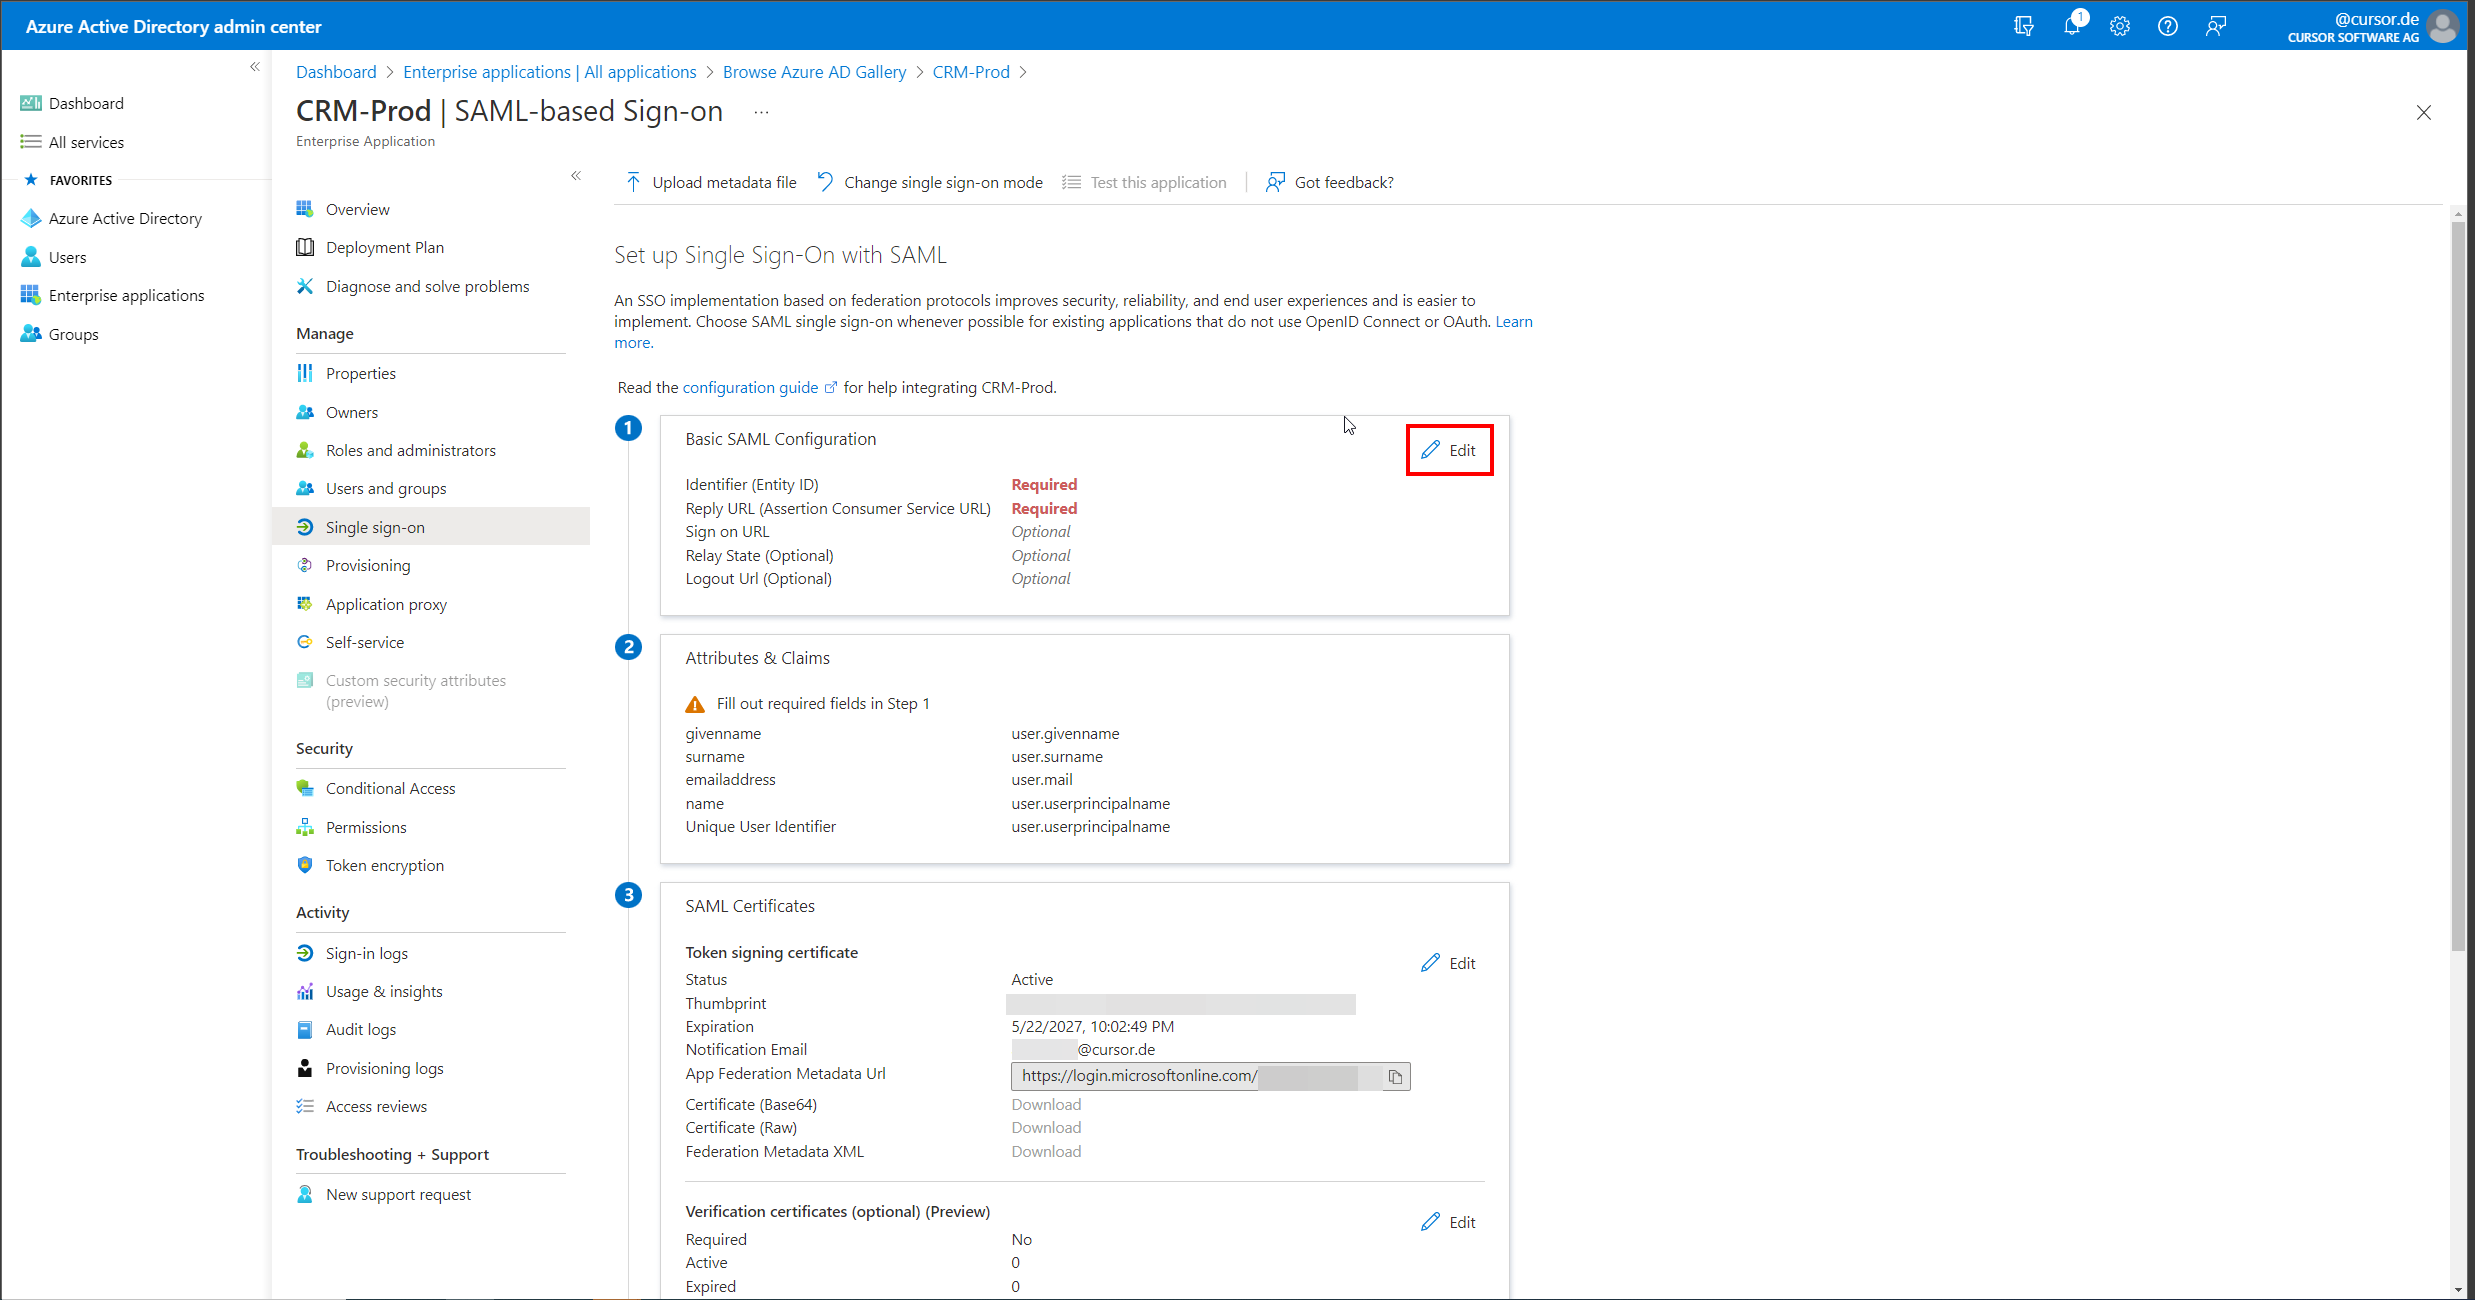Collapse the left navigation pane

point(254,66)
